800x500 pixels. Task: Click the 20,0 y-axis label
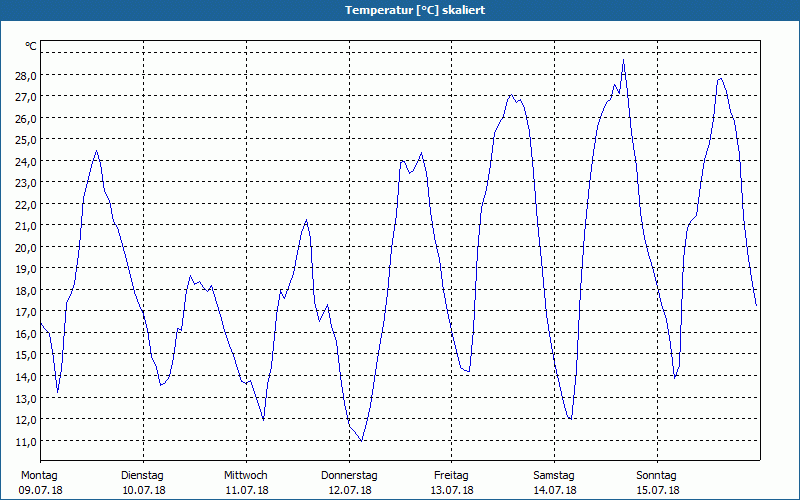[x=26, y=247]
